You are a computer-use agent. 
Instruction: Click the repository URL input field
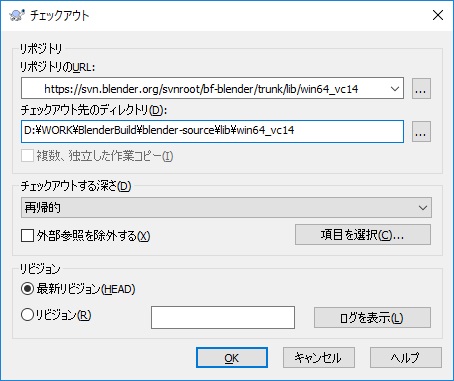point(212,88)
